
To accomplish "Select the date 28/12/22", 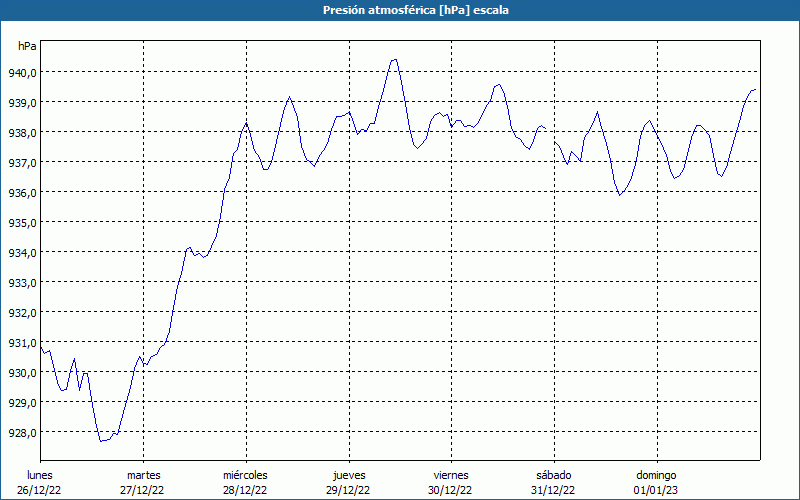I will 245,490.
